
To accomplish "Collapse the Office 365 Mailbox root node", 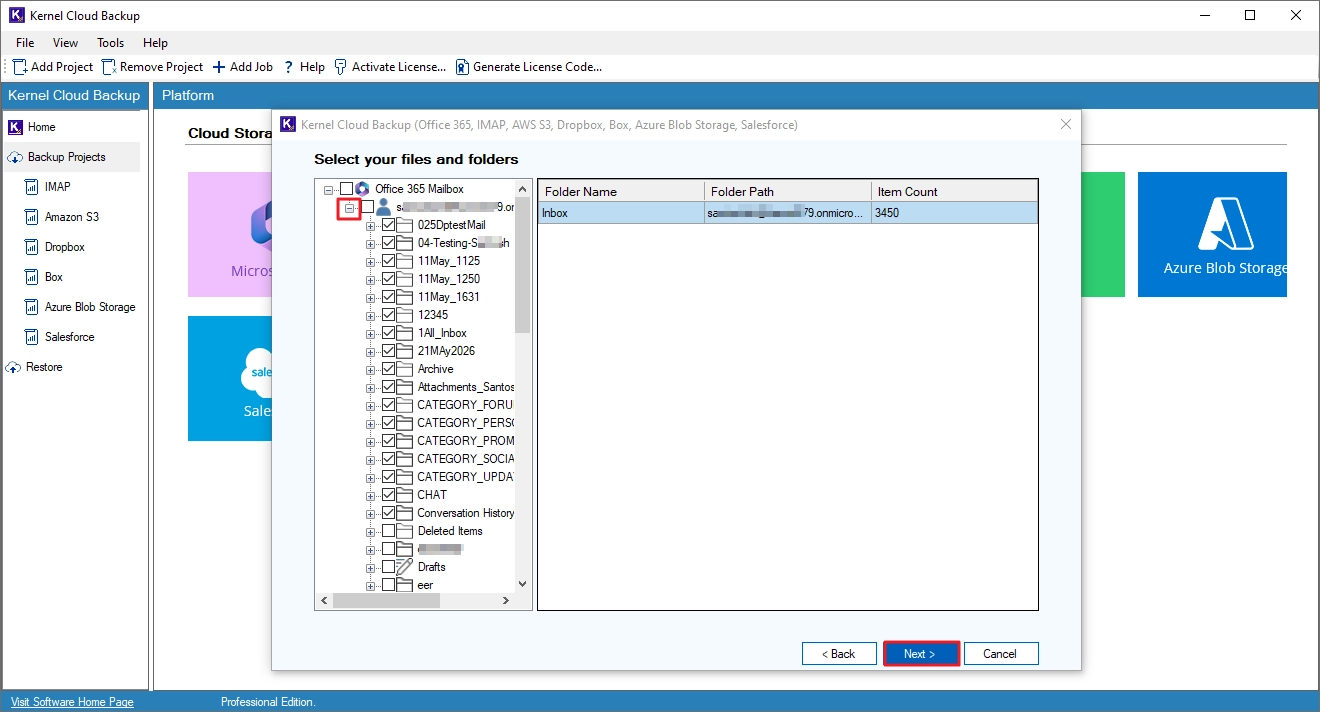I will coord(329,189).
